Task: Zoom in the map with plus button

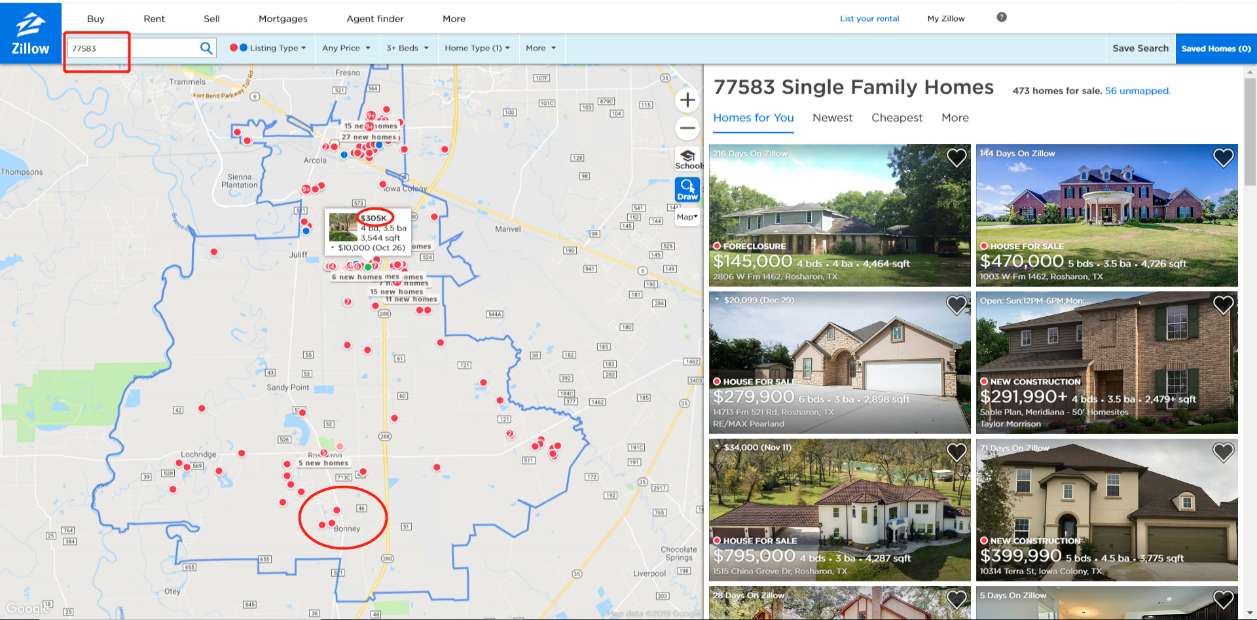Action: 687,100
